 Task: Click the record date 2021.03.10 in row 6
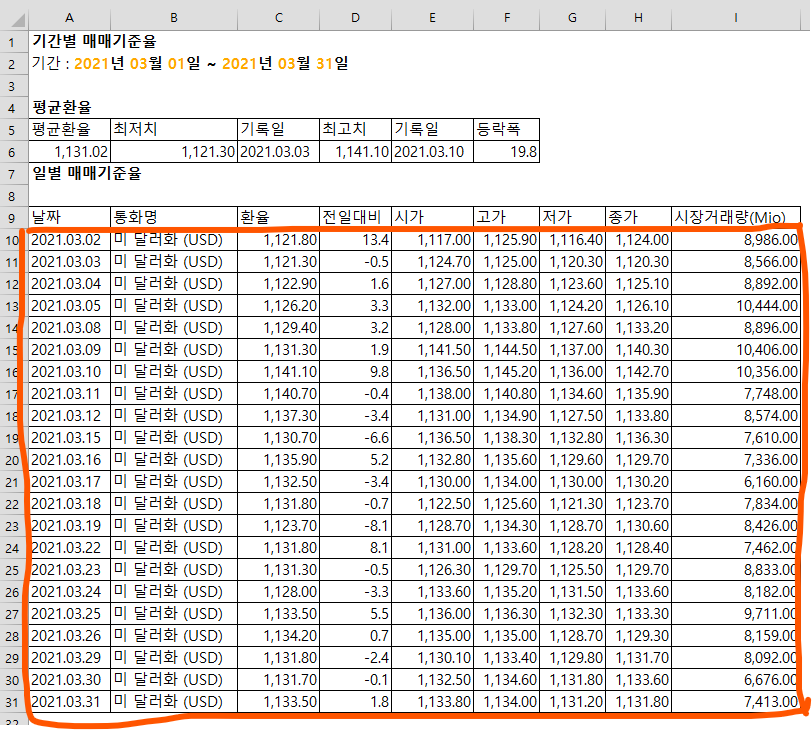click(432, 152)
